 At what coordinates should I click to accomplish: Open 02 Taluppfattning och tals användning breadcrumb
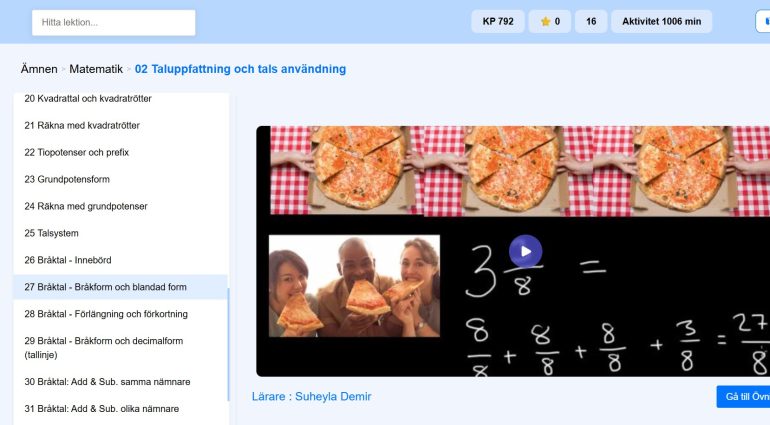[x=240, y=69]
